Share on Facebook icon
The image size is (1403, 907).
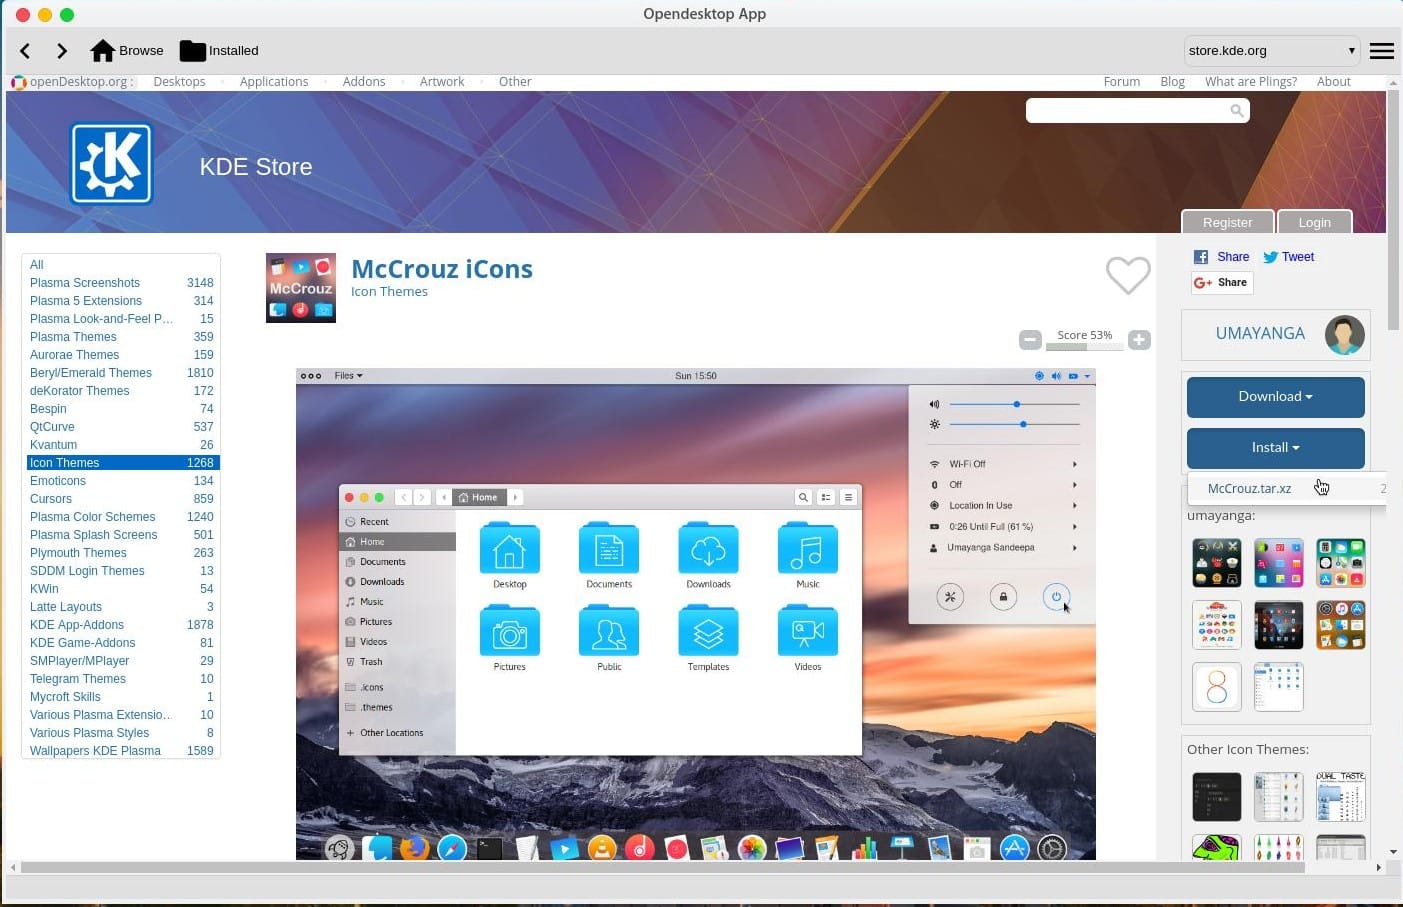click(x=1201, y=257)
